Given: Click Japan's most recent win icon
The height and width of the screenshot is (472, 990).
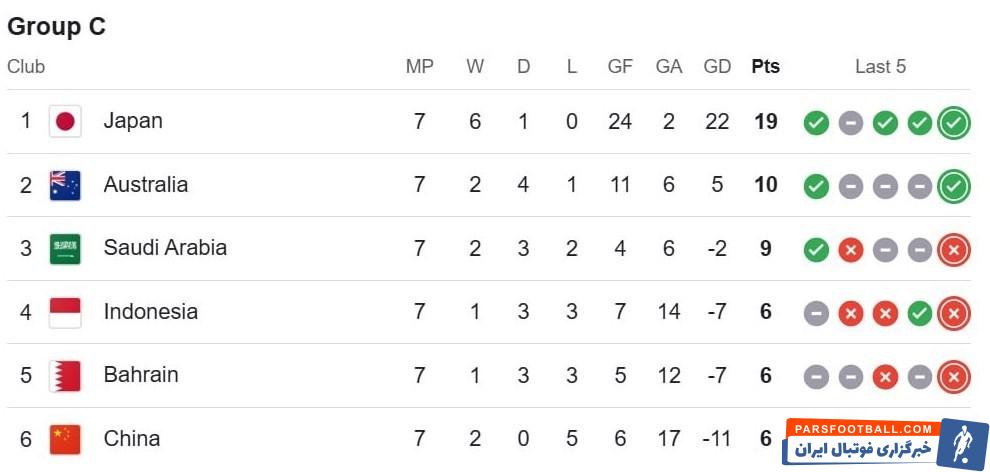Looking at the screenshot, I should pos(954,123).
